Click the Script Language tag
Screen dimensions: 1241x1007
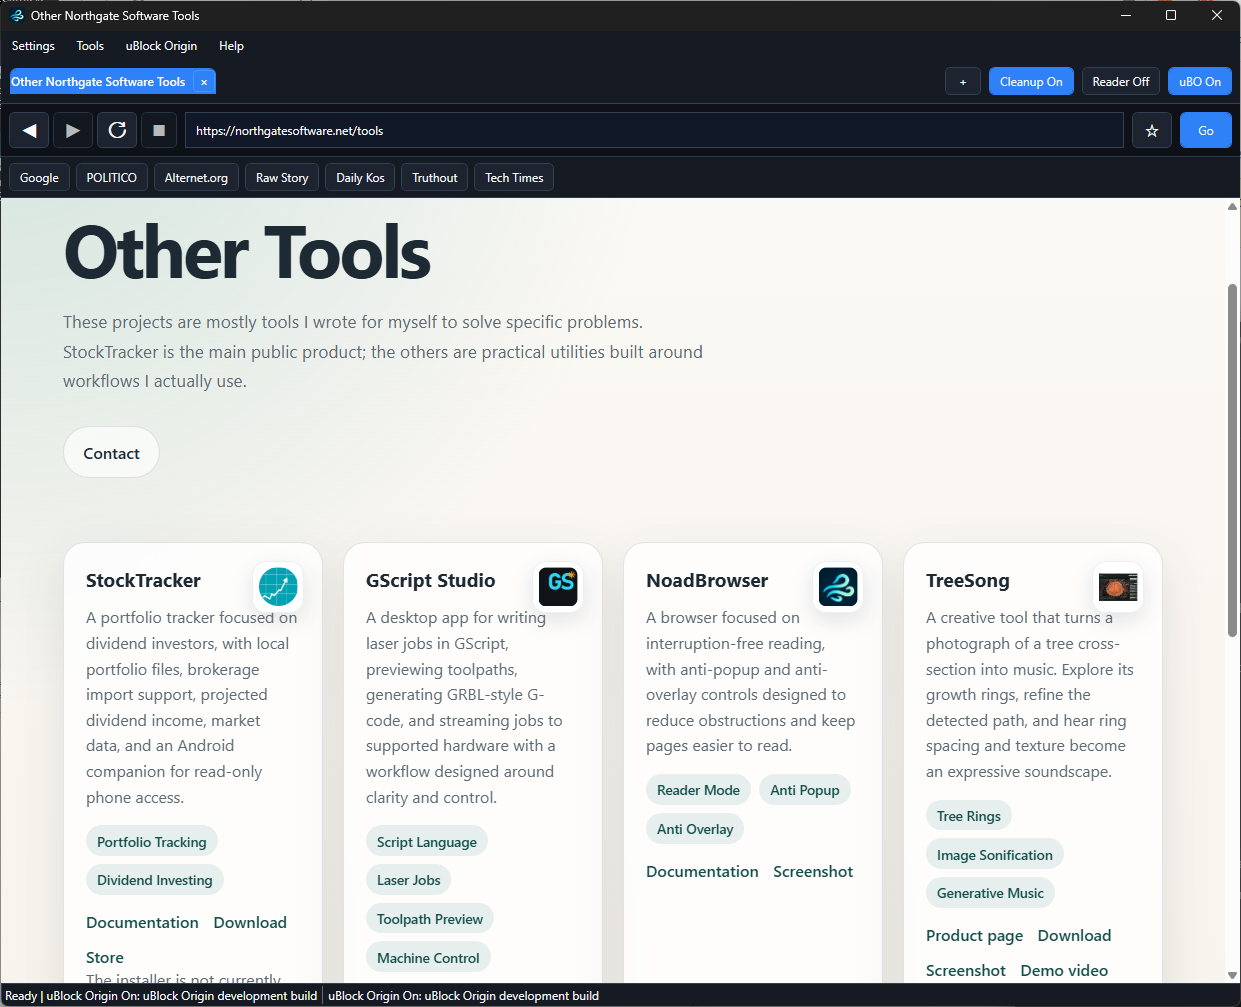click(x=427, y=842)
